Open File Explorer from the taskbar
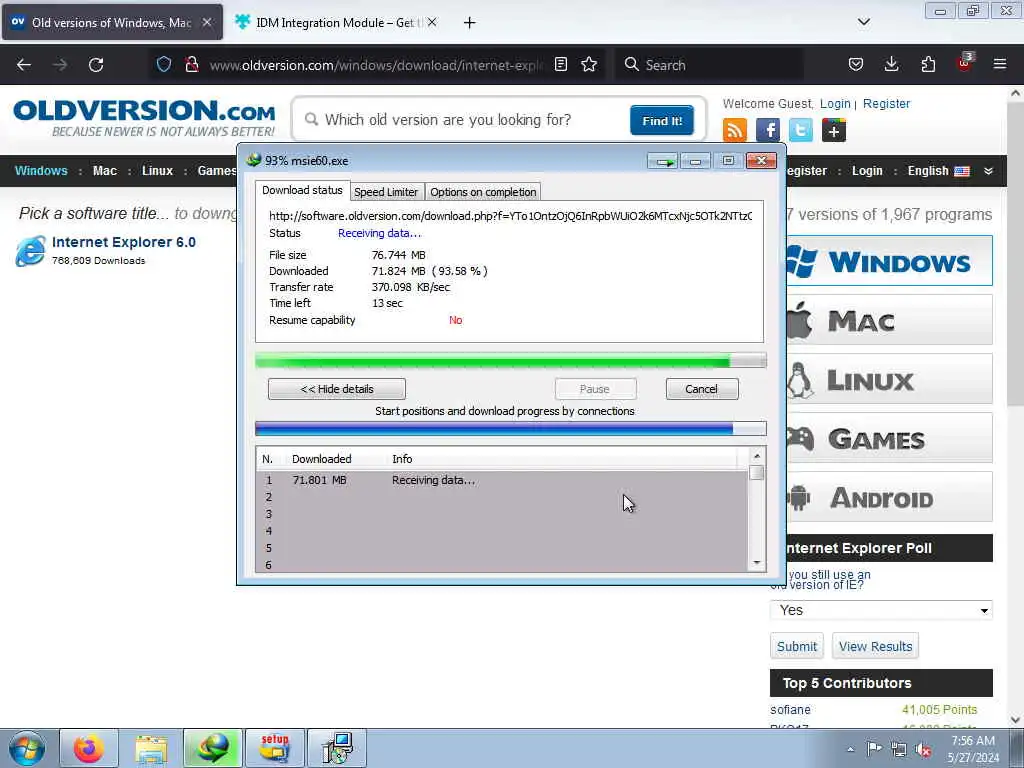The height and width of the screenshot is (768, 1024). [151, 748]
